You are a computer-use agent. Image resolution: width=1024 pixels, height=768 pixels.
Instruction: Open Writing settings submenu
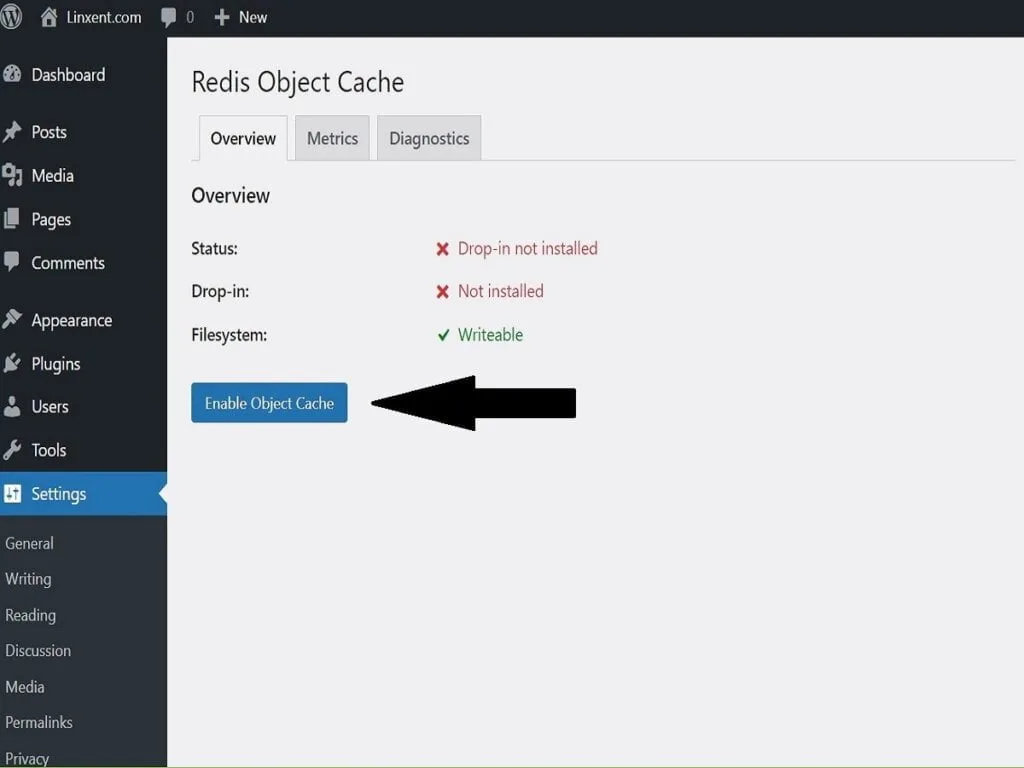coord(28,579)
